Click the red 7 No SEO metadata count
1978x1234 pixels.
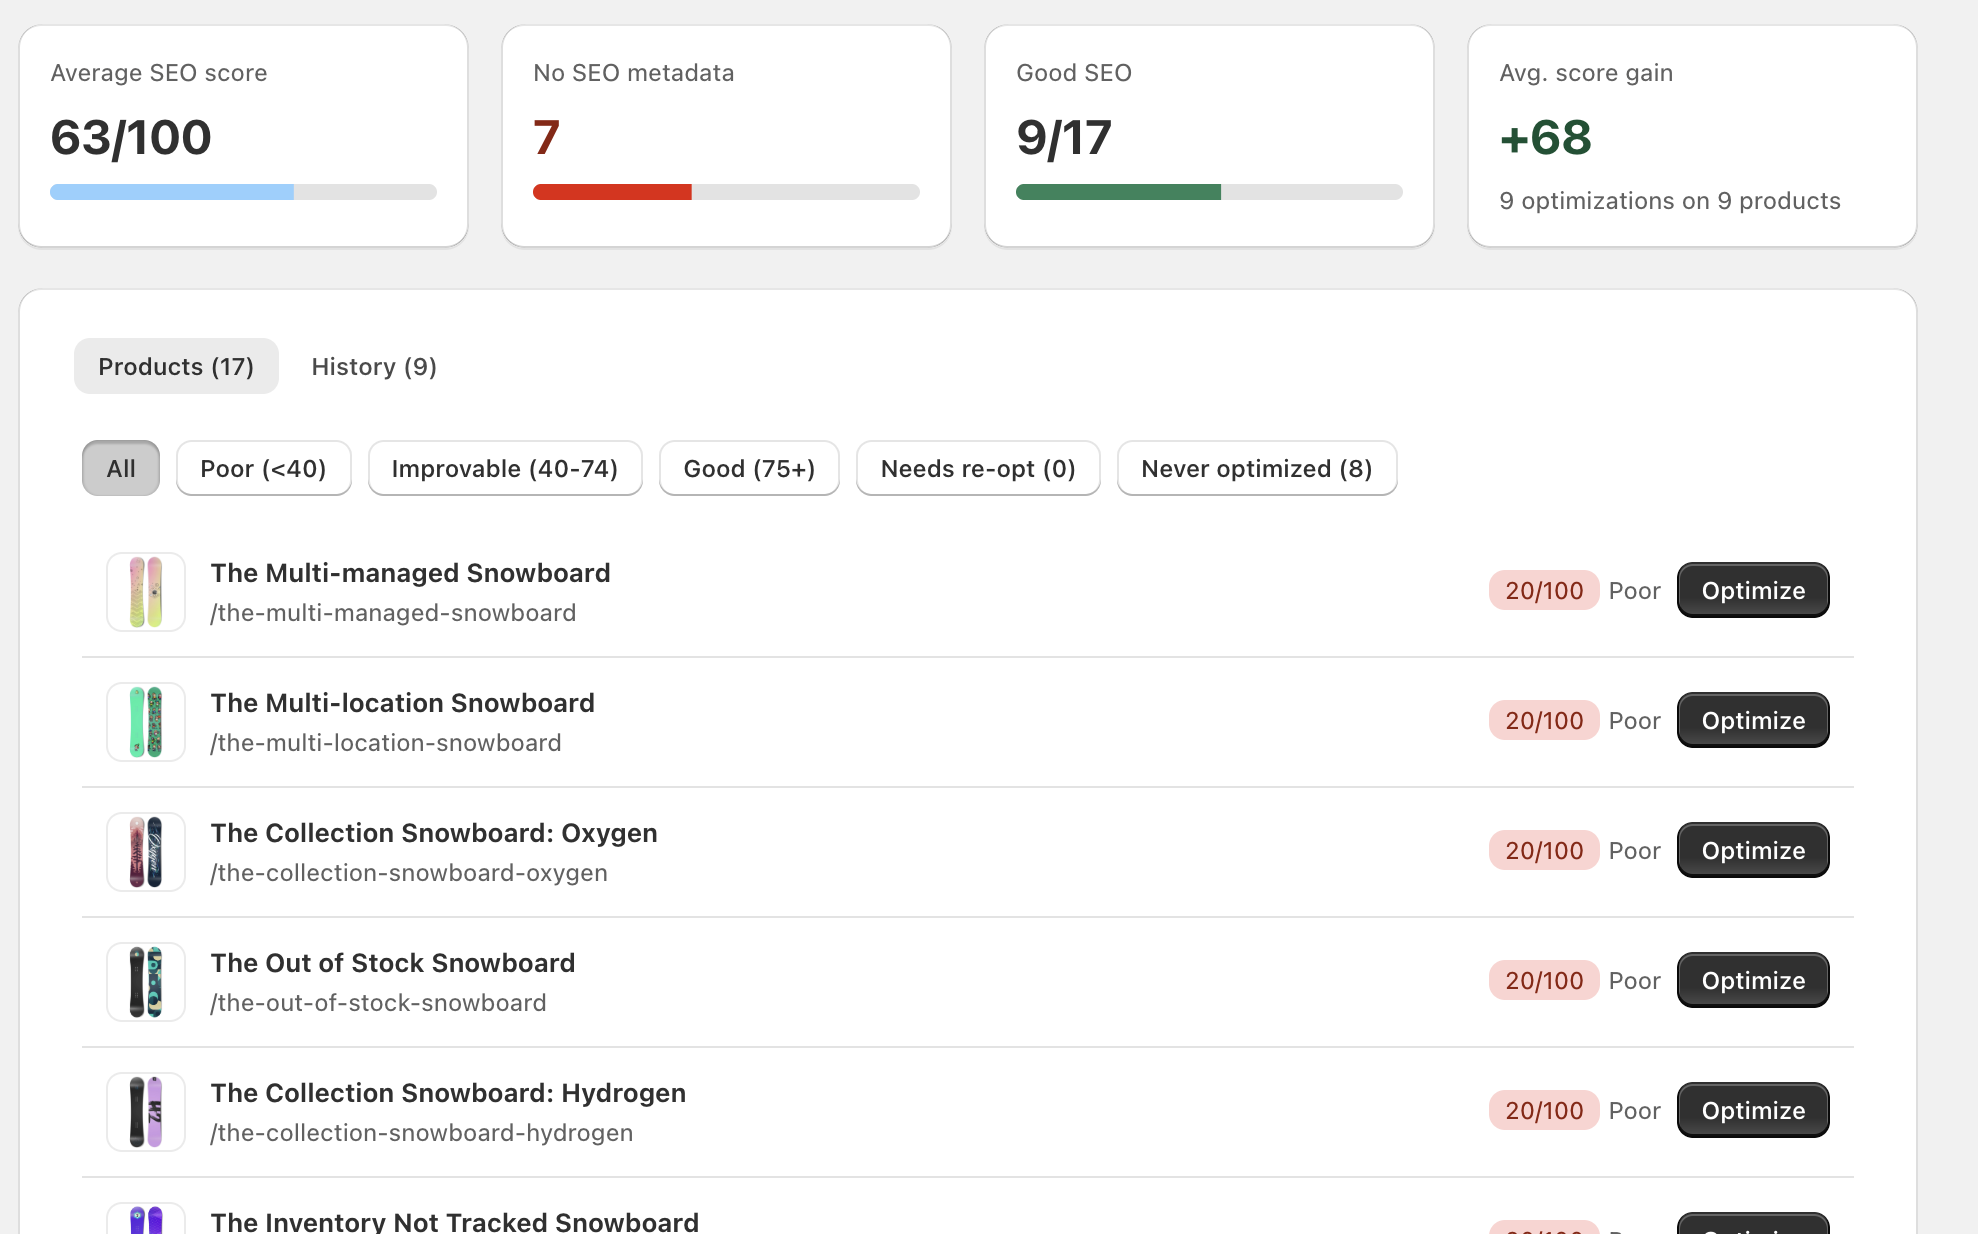tap(546, 138)
